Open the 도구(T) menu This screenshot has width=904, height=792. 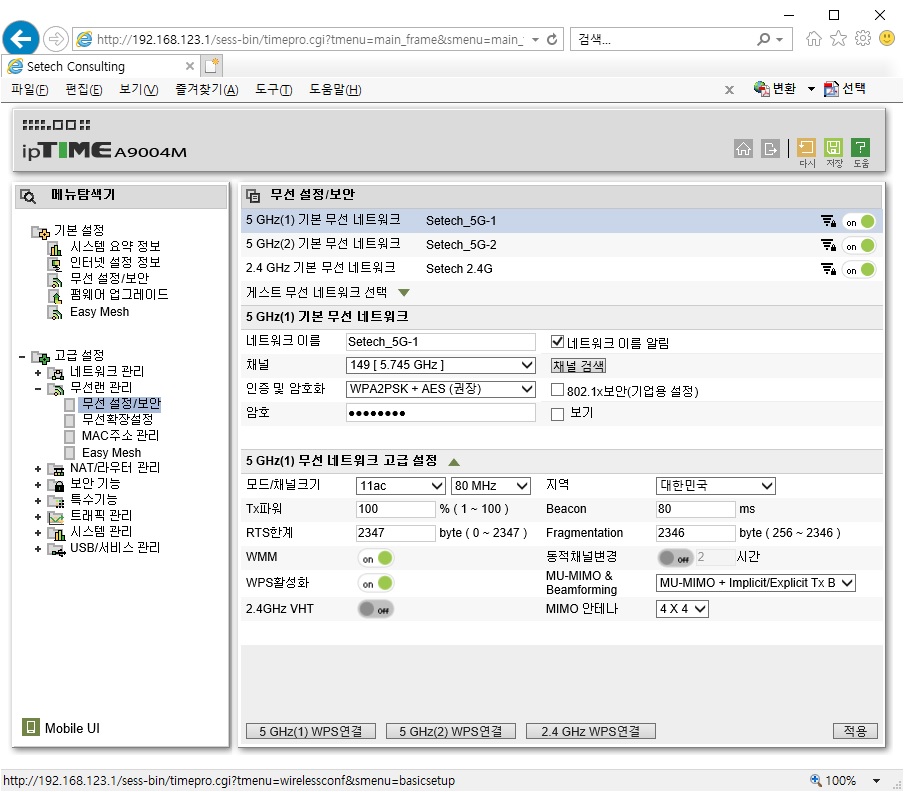[x=273, y=89]
